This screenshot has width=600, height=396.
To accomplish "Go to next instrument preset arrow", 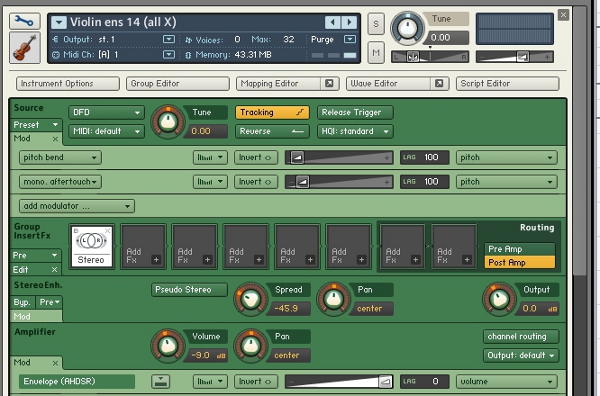I will click(x=349, y=22).
